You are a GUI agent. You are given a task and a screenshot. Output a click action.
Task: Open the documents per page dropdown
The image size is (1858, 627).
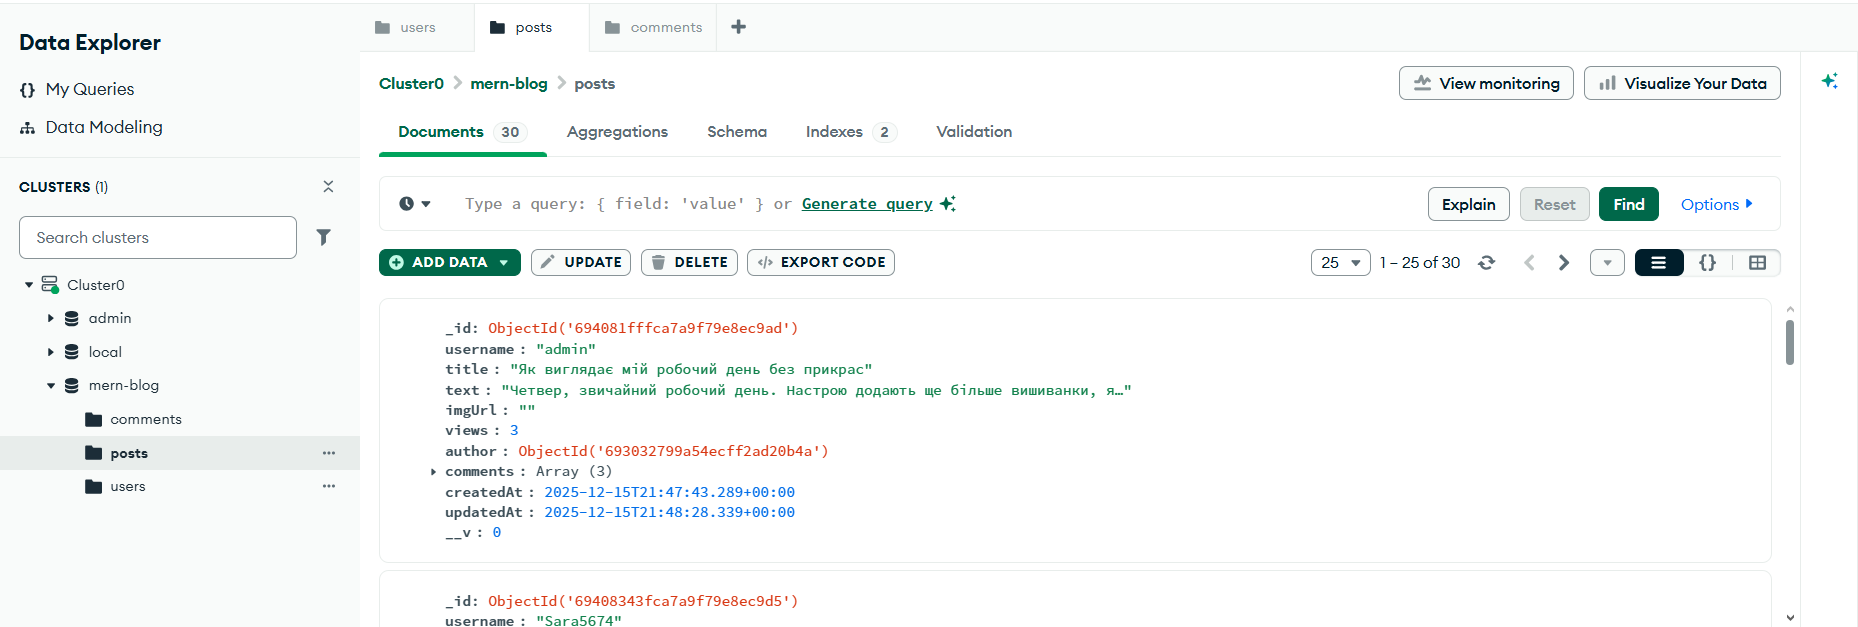pos(1340,262)
